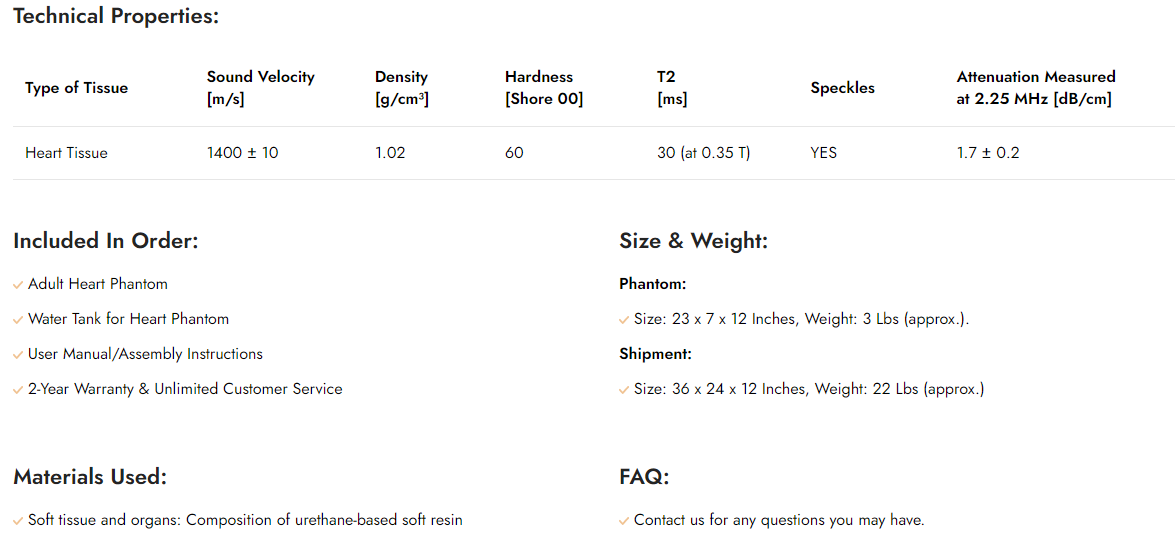This screenshot has height=559, width=1175.
Task: Click the checkmark beside the shipment size line
Action: coord(624,390)
